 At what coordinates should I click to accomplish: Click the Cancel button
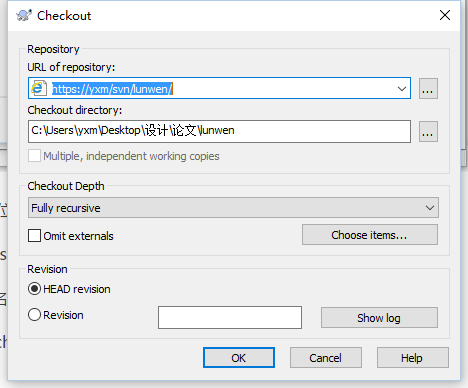coord(326,358)
